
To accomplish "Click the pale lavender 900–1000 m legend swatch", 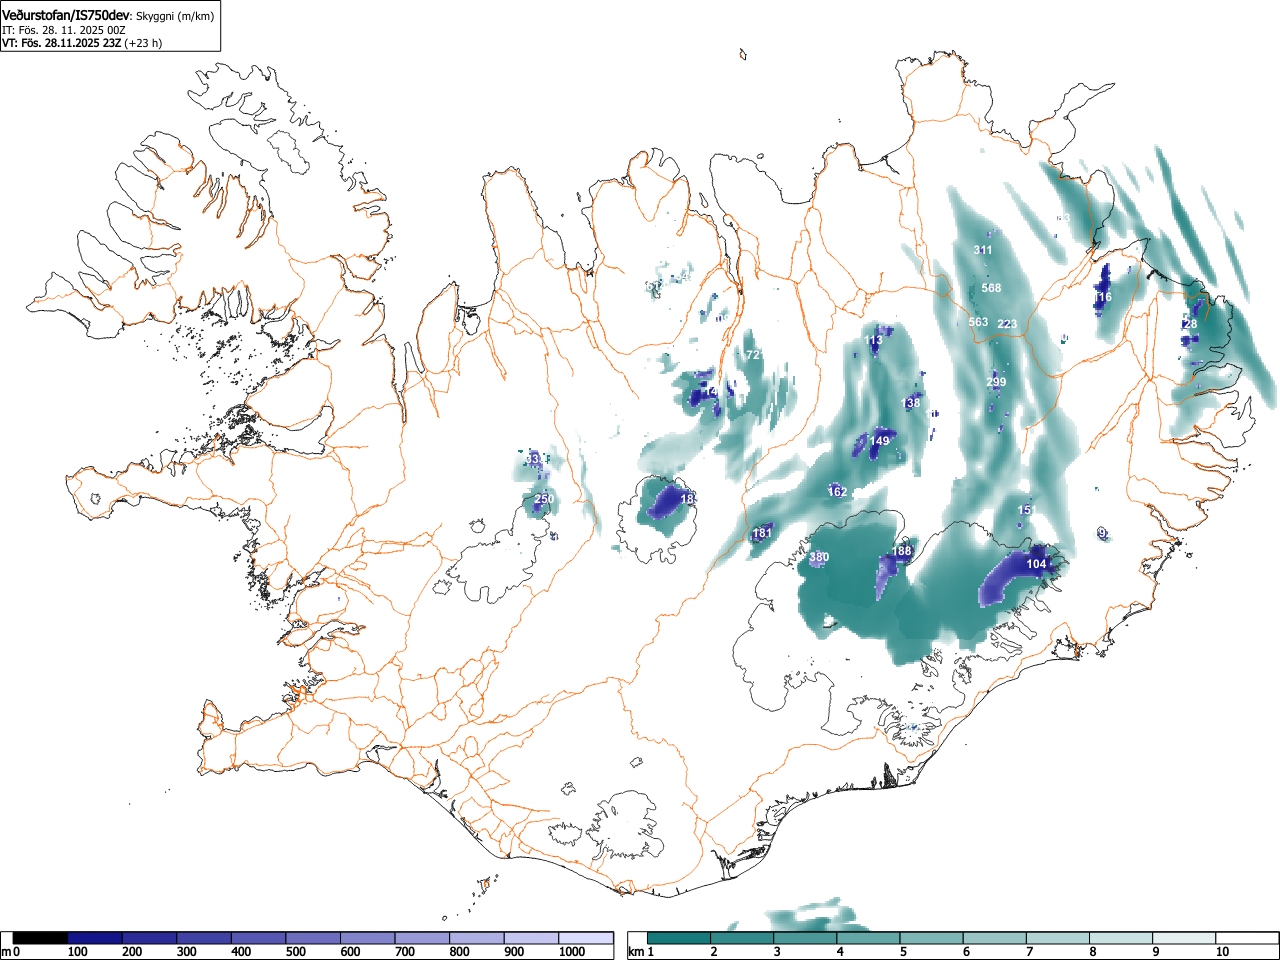I will 531,938.
